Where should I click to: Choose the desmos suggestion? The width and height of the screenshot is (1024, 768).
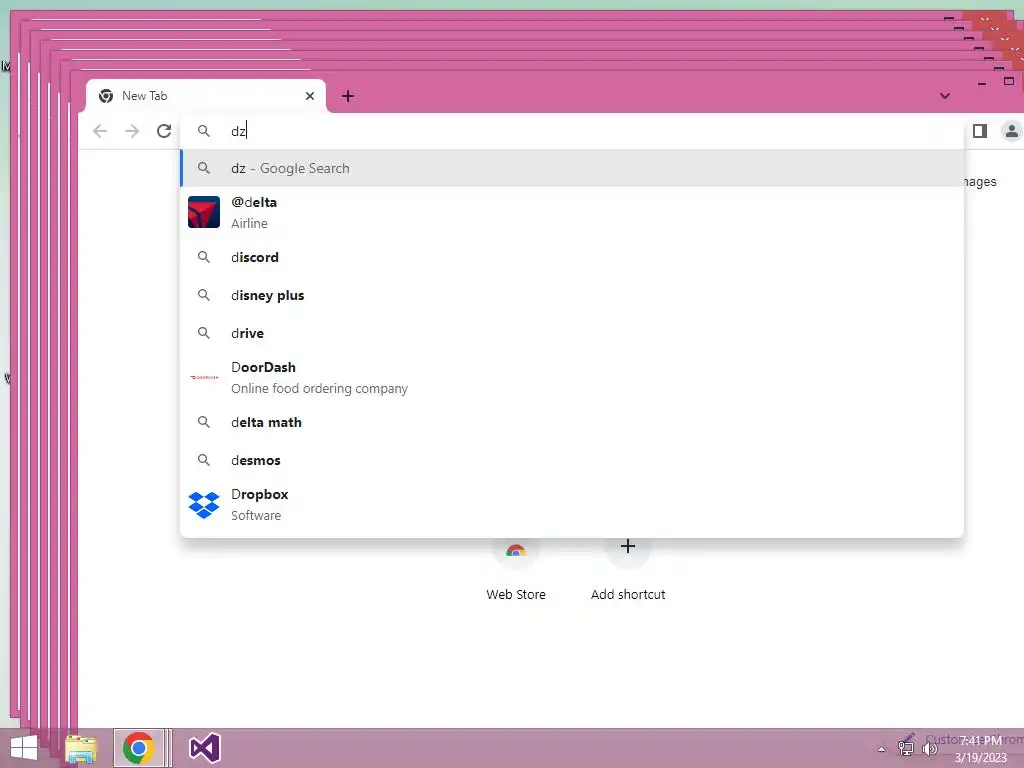point(571,460)
